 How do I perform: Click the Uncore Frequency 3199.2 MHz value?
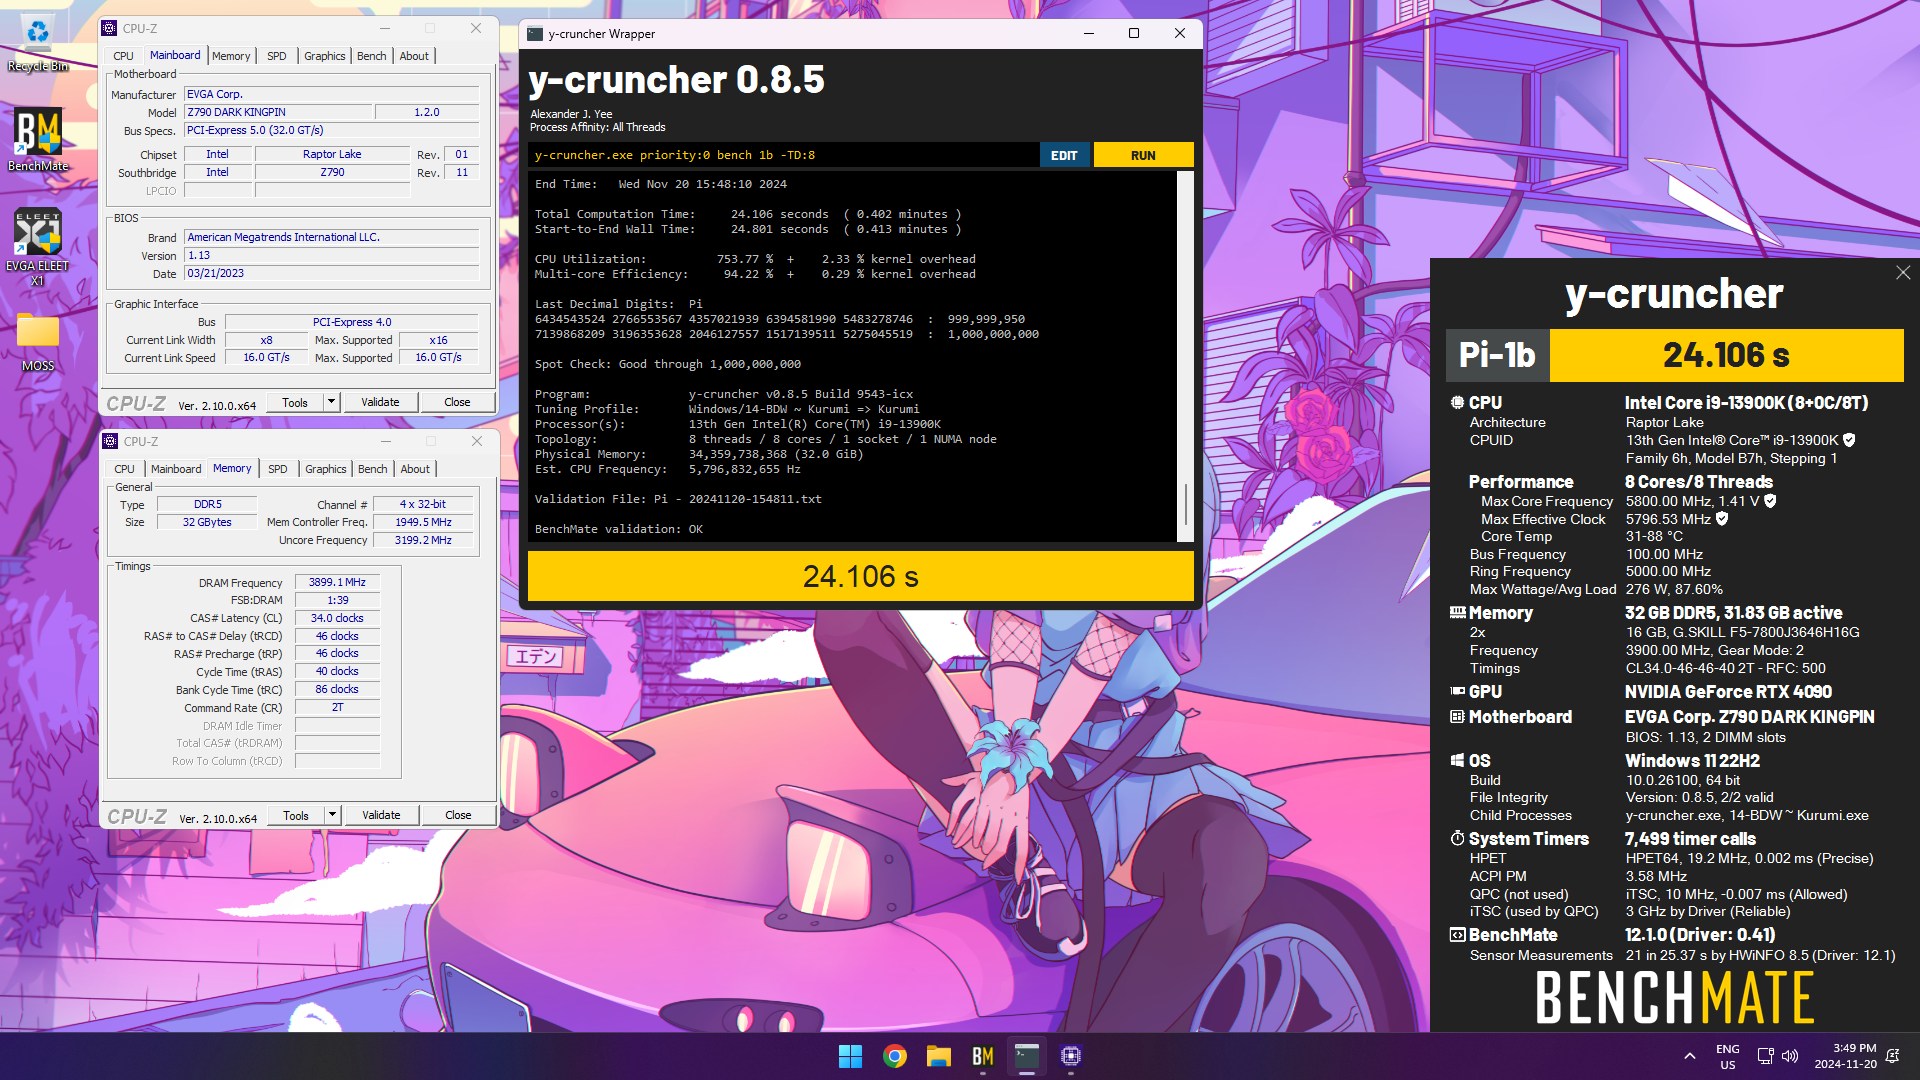423,540
